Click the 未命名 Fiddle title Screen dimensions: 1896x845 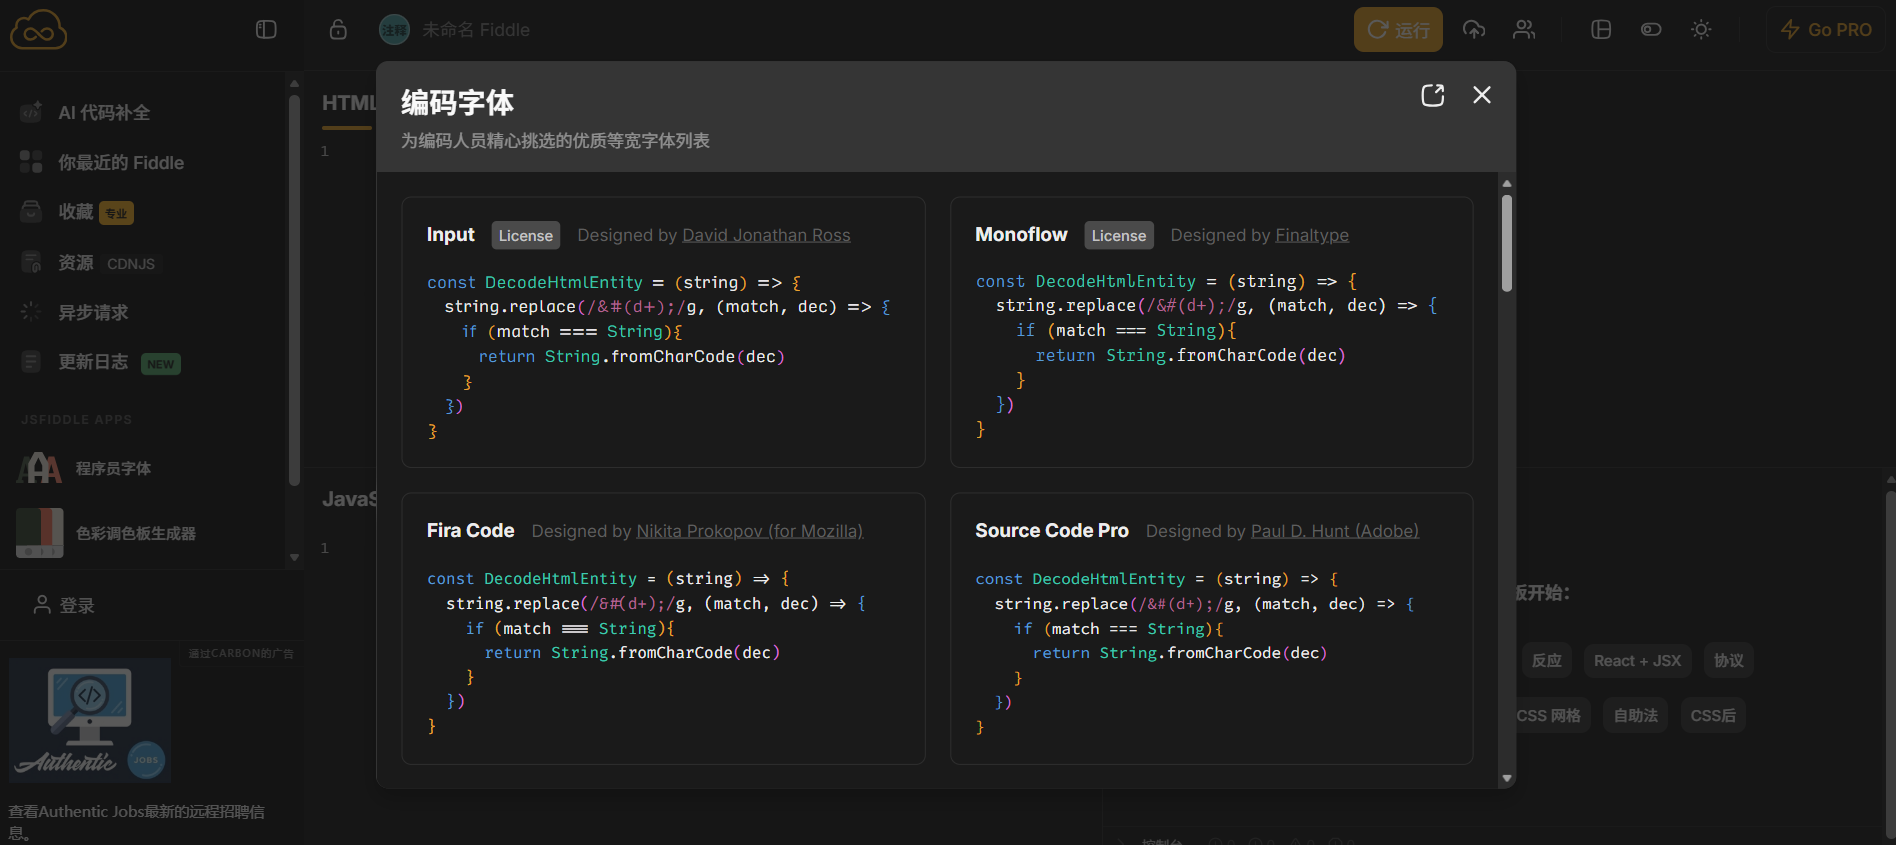tap(476, 30)
